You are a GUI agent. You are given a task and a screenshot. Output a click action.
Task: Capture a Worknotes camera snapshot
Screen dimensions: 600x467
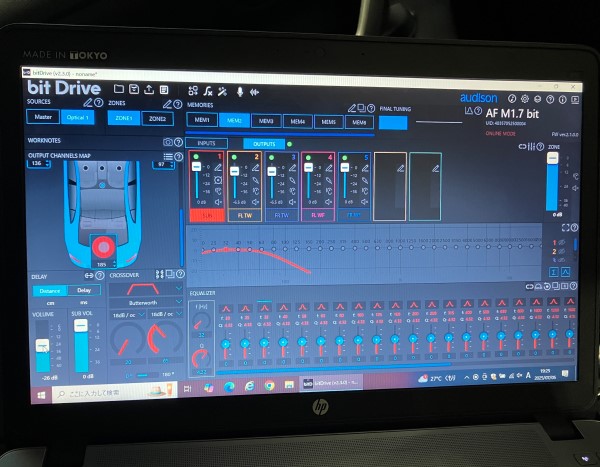pyautogui.click(x=168, y=142)
